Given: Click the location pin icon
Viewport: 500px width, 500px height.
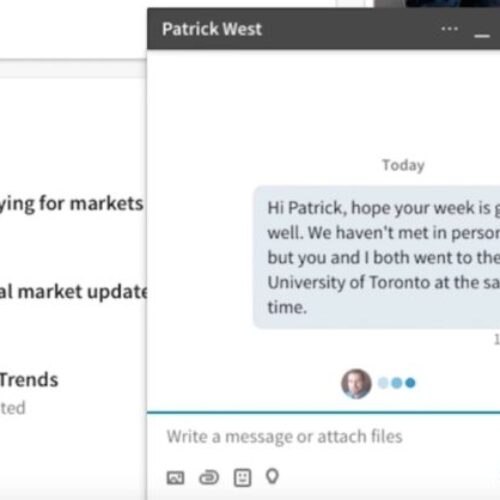Looking at the screenshot, I should (272, 476).
